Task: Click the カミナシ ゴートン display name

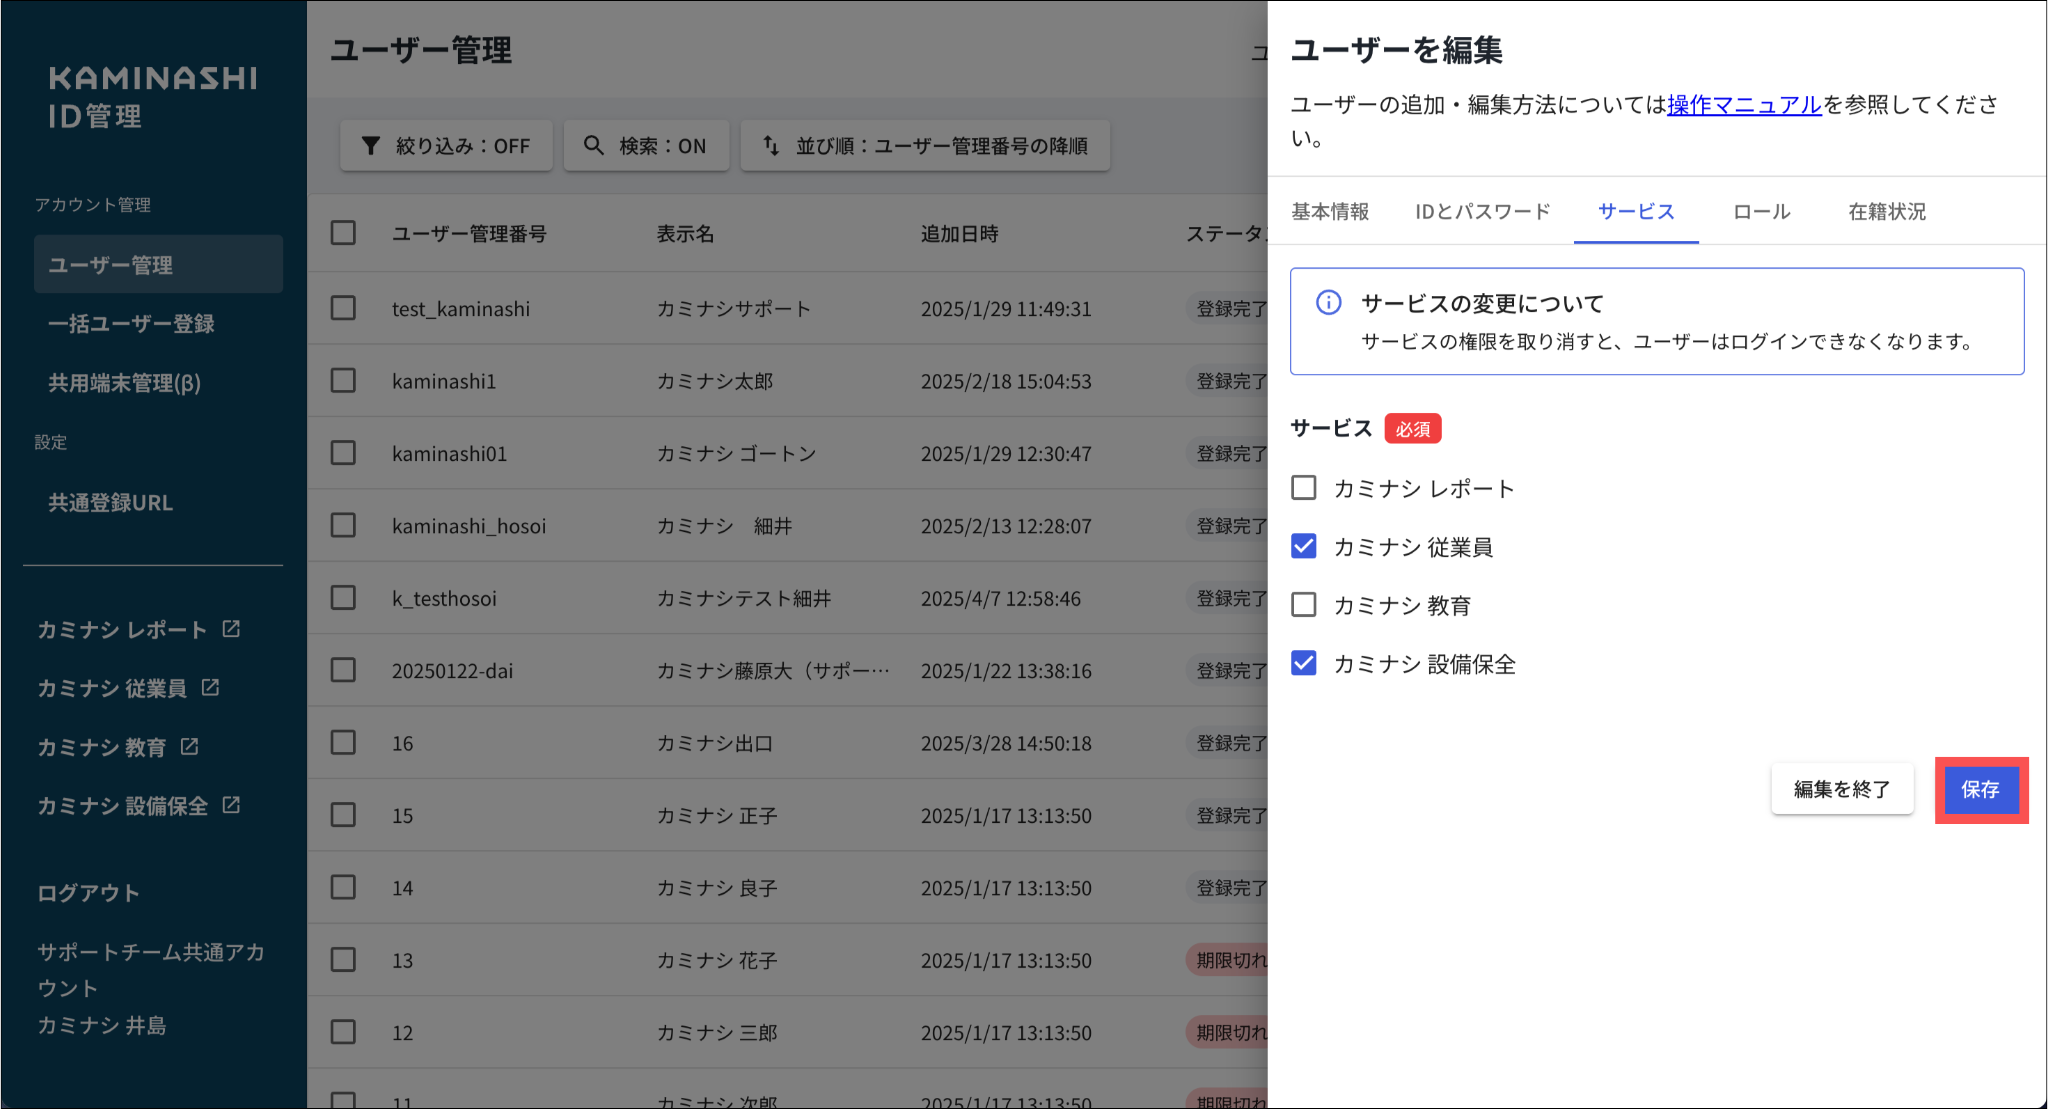Action: pyautogui.click(x=736, y=453)
